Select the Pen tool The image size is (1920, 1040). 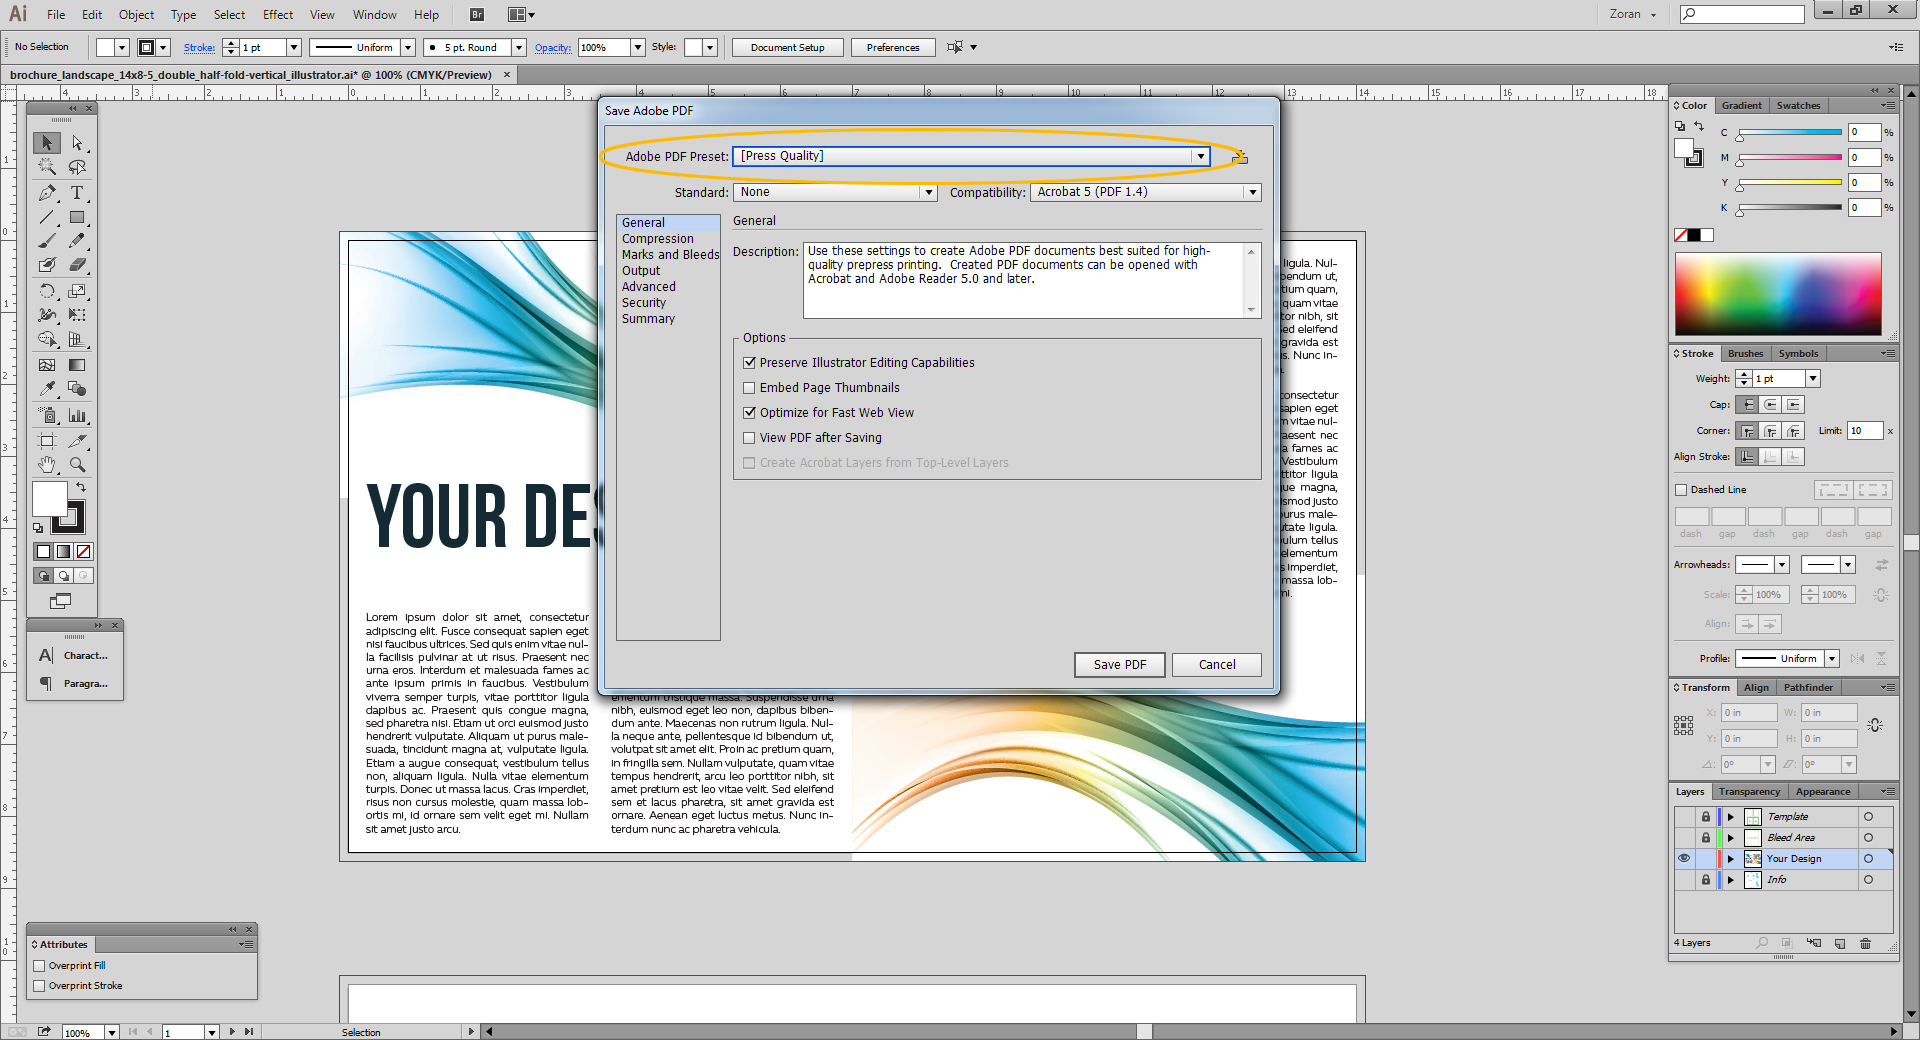46,193
